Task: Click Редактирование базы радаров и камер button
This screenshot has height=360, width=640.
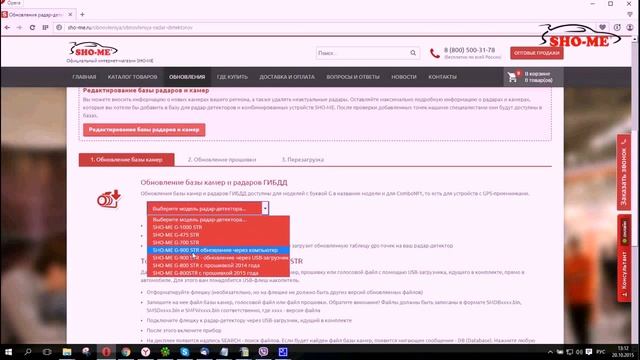Action: point(144,130)
